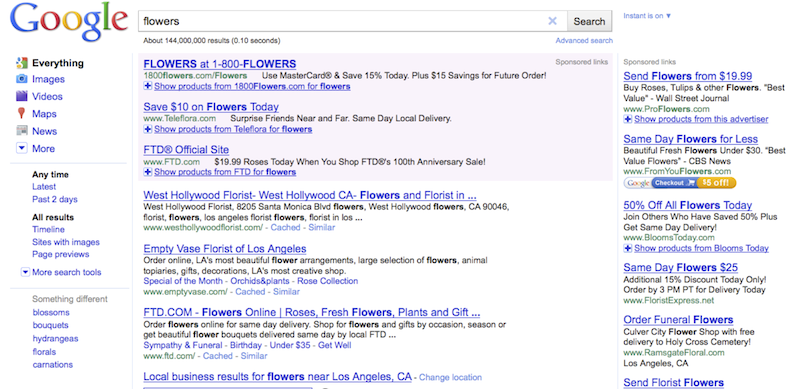
Task: Click the Maps pin icon
Action: click(21, 113)
